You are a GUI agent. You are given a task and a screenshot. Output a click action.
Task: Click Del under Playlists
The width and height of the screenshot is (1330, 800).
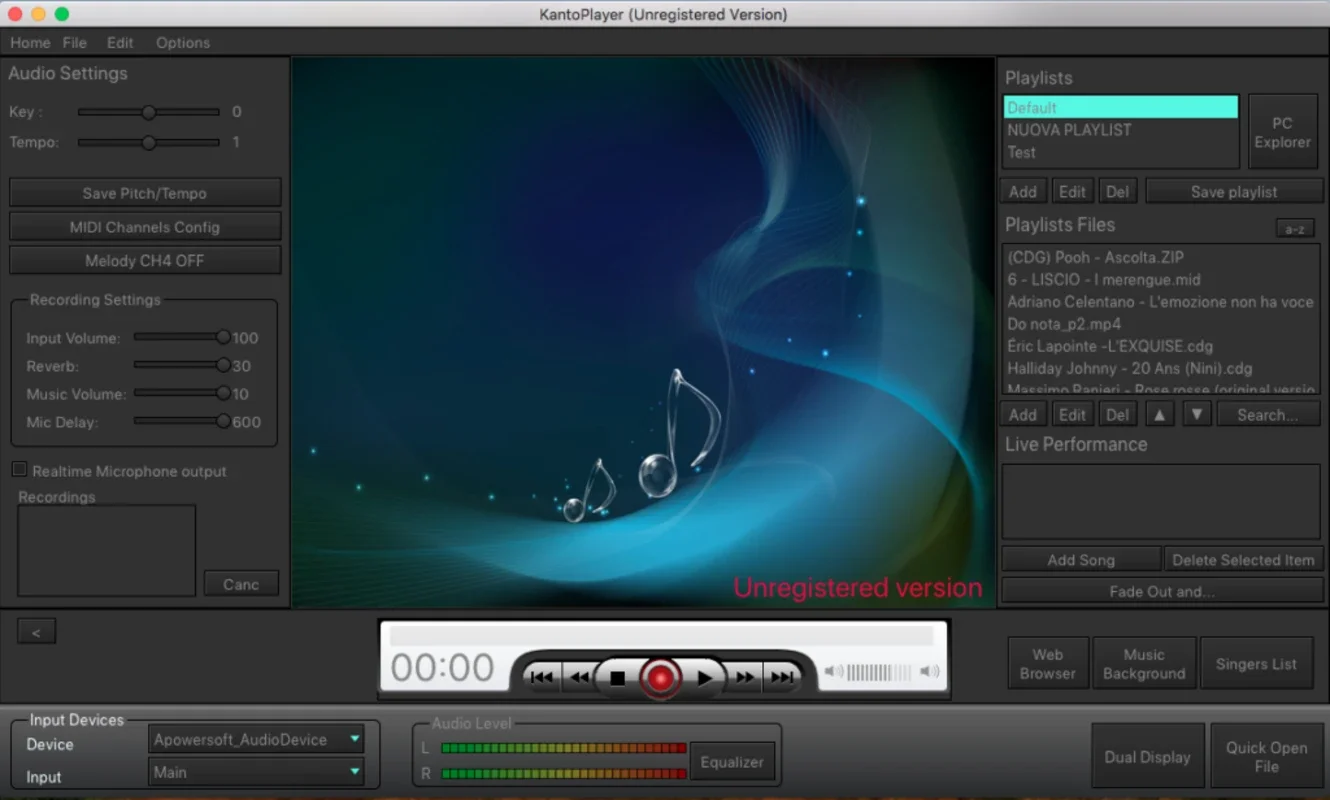pyautogui.click(x=1118, y=192)
